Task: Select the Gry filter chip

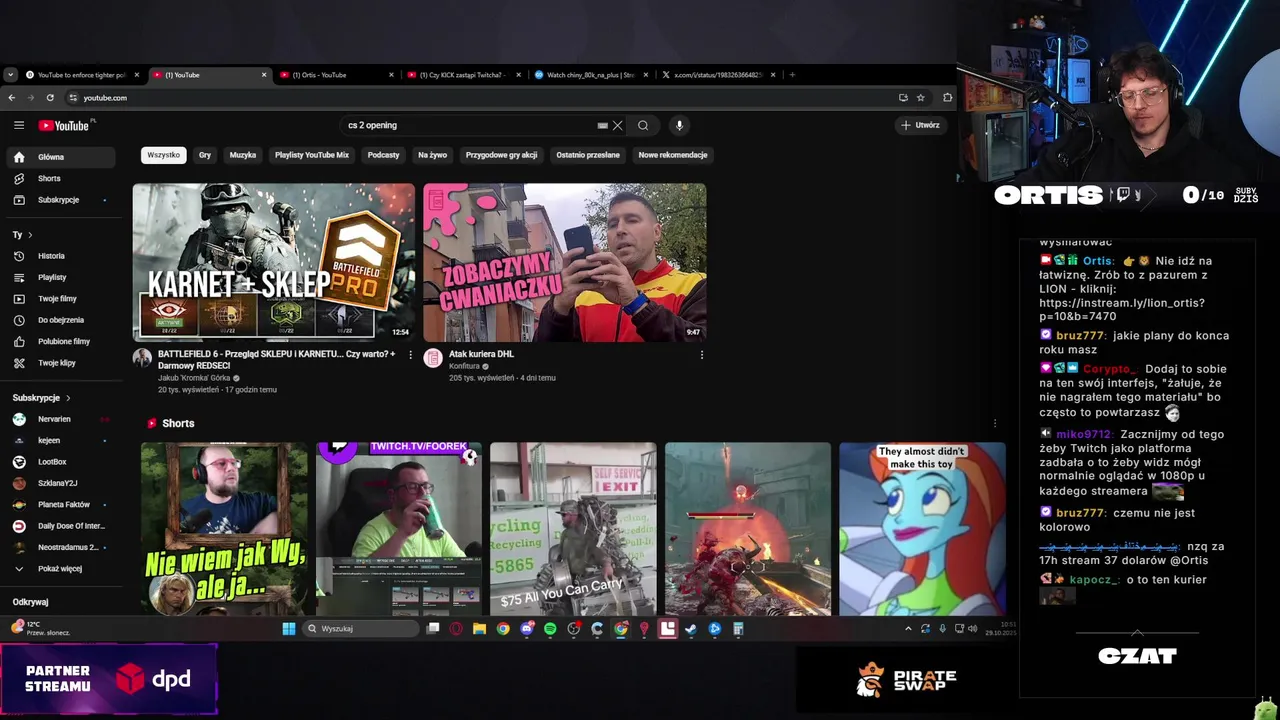Action: (x=205, y=155)
